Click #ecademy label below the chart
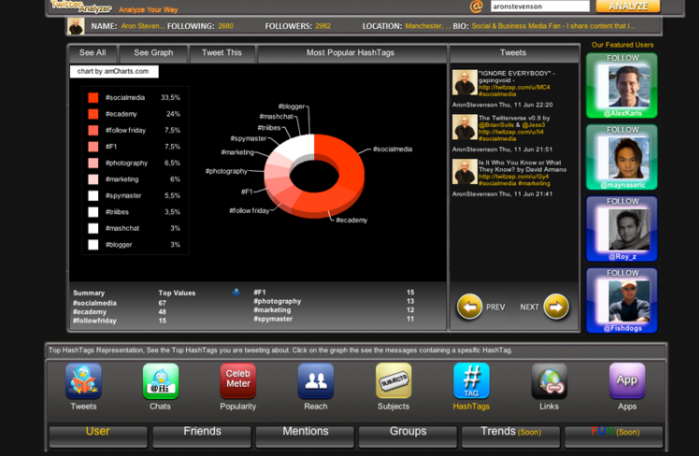699x456 pixels. (351, 220)
